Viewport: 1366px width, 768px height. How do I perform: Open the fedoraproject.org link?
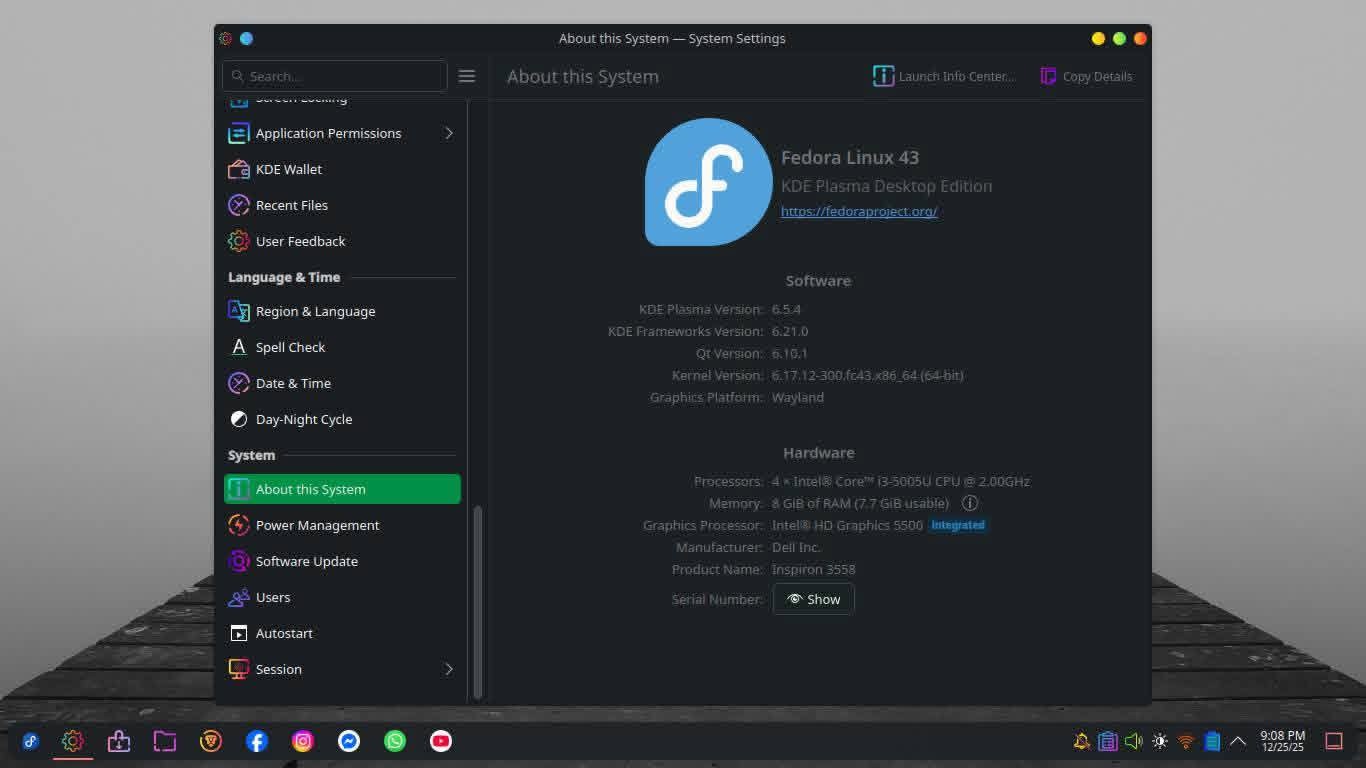(x=859, y=211)
